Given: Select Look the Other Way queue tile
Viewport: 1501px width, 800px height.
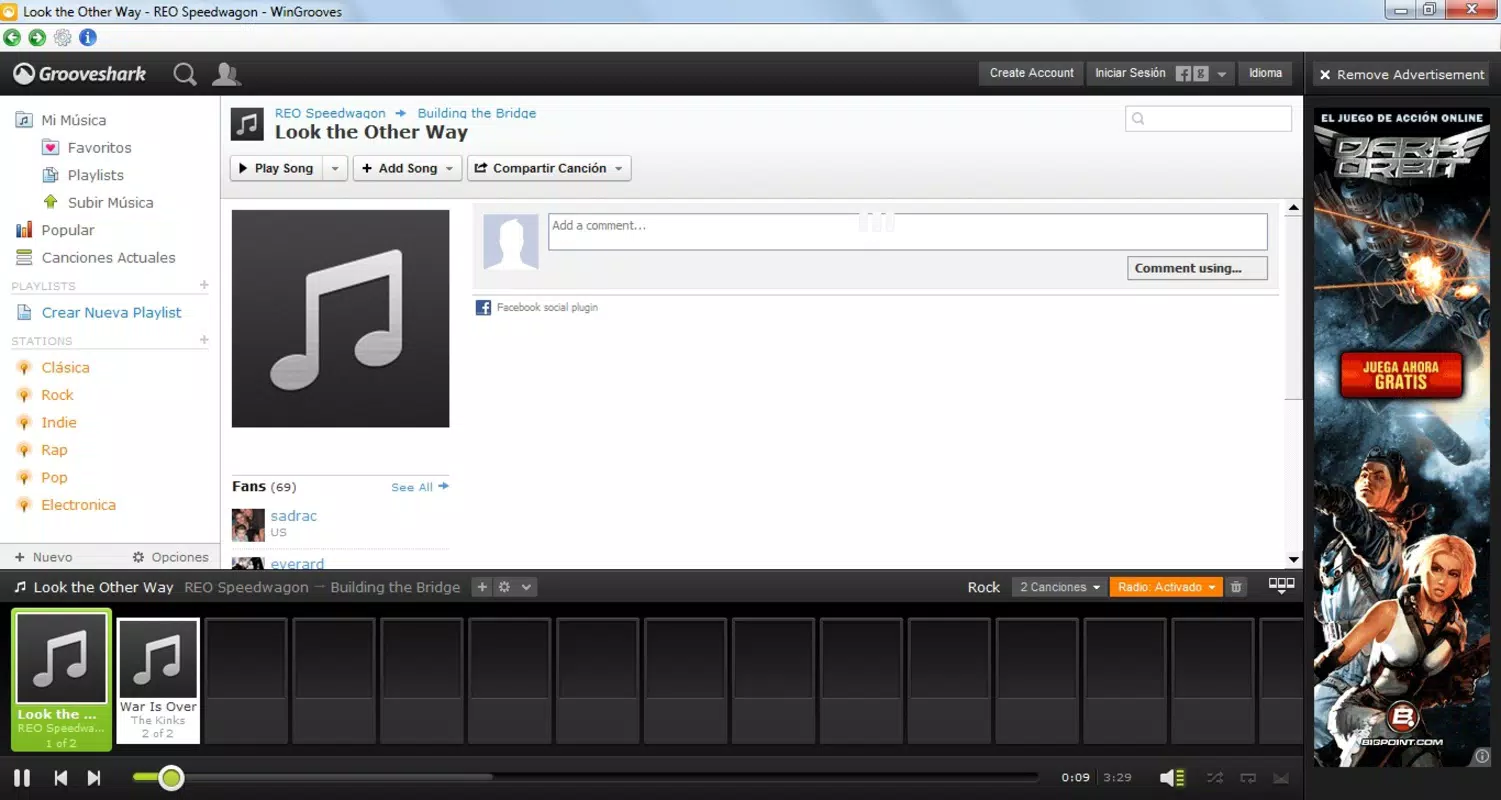Looking at the screenshot, I should tap(61, 680).
